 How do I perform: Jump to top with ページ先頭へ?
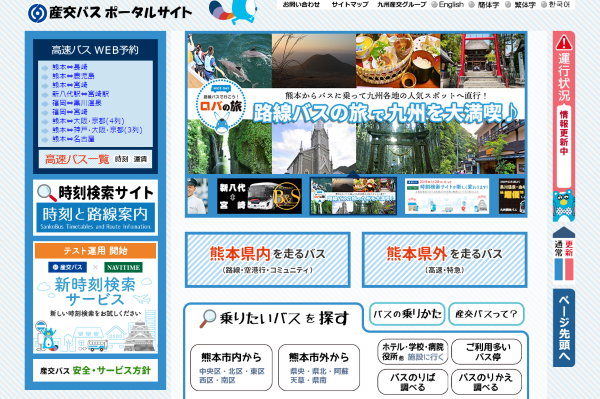[564, 328]
